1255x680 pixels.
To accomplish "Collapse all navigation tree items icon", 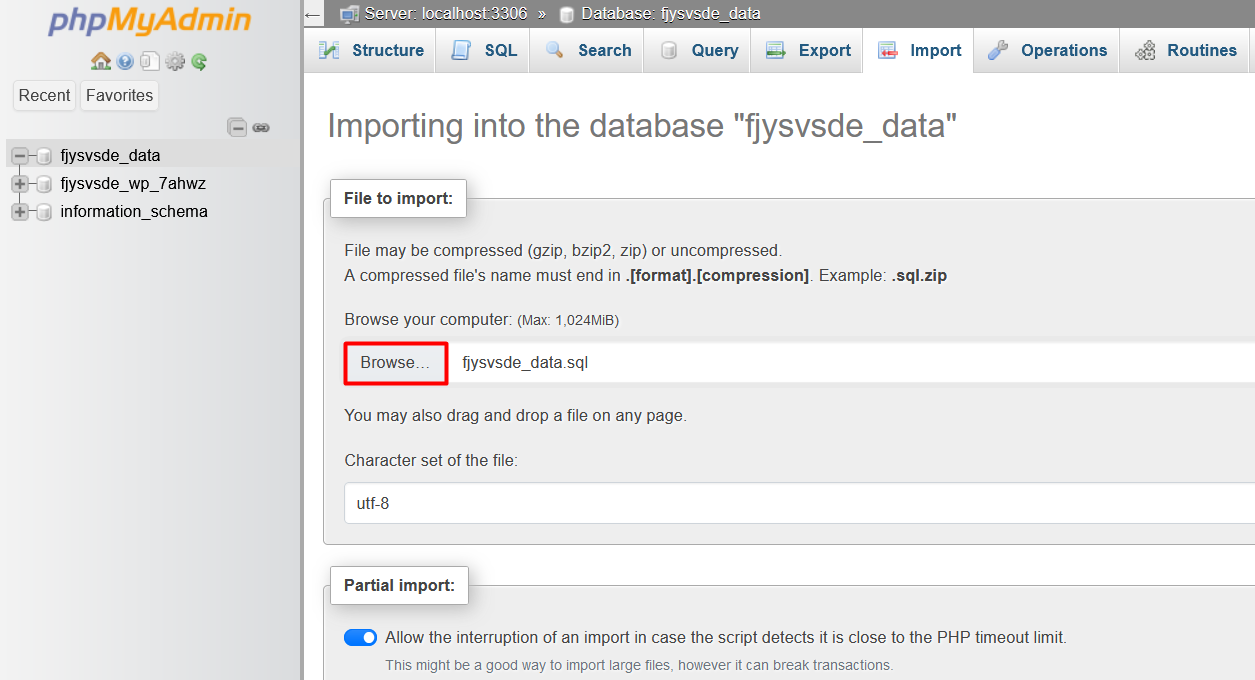I will coord(237,127).
